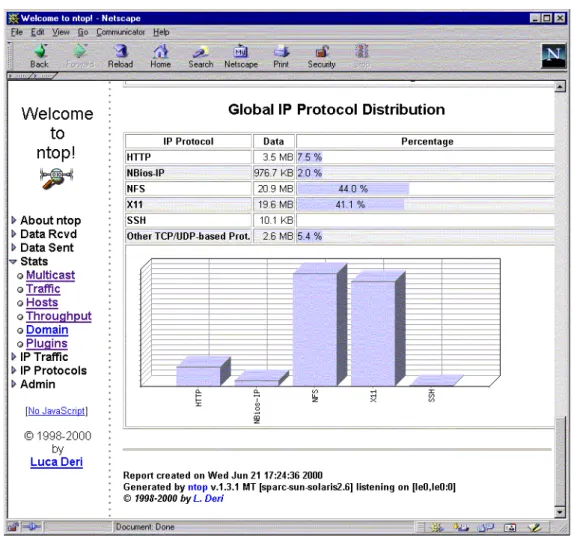Click the X11 bar in chart
The width and height of the screenshot is (574, 537).
click(378, 329)
